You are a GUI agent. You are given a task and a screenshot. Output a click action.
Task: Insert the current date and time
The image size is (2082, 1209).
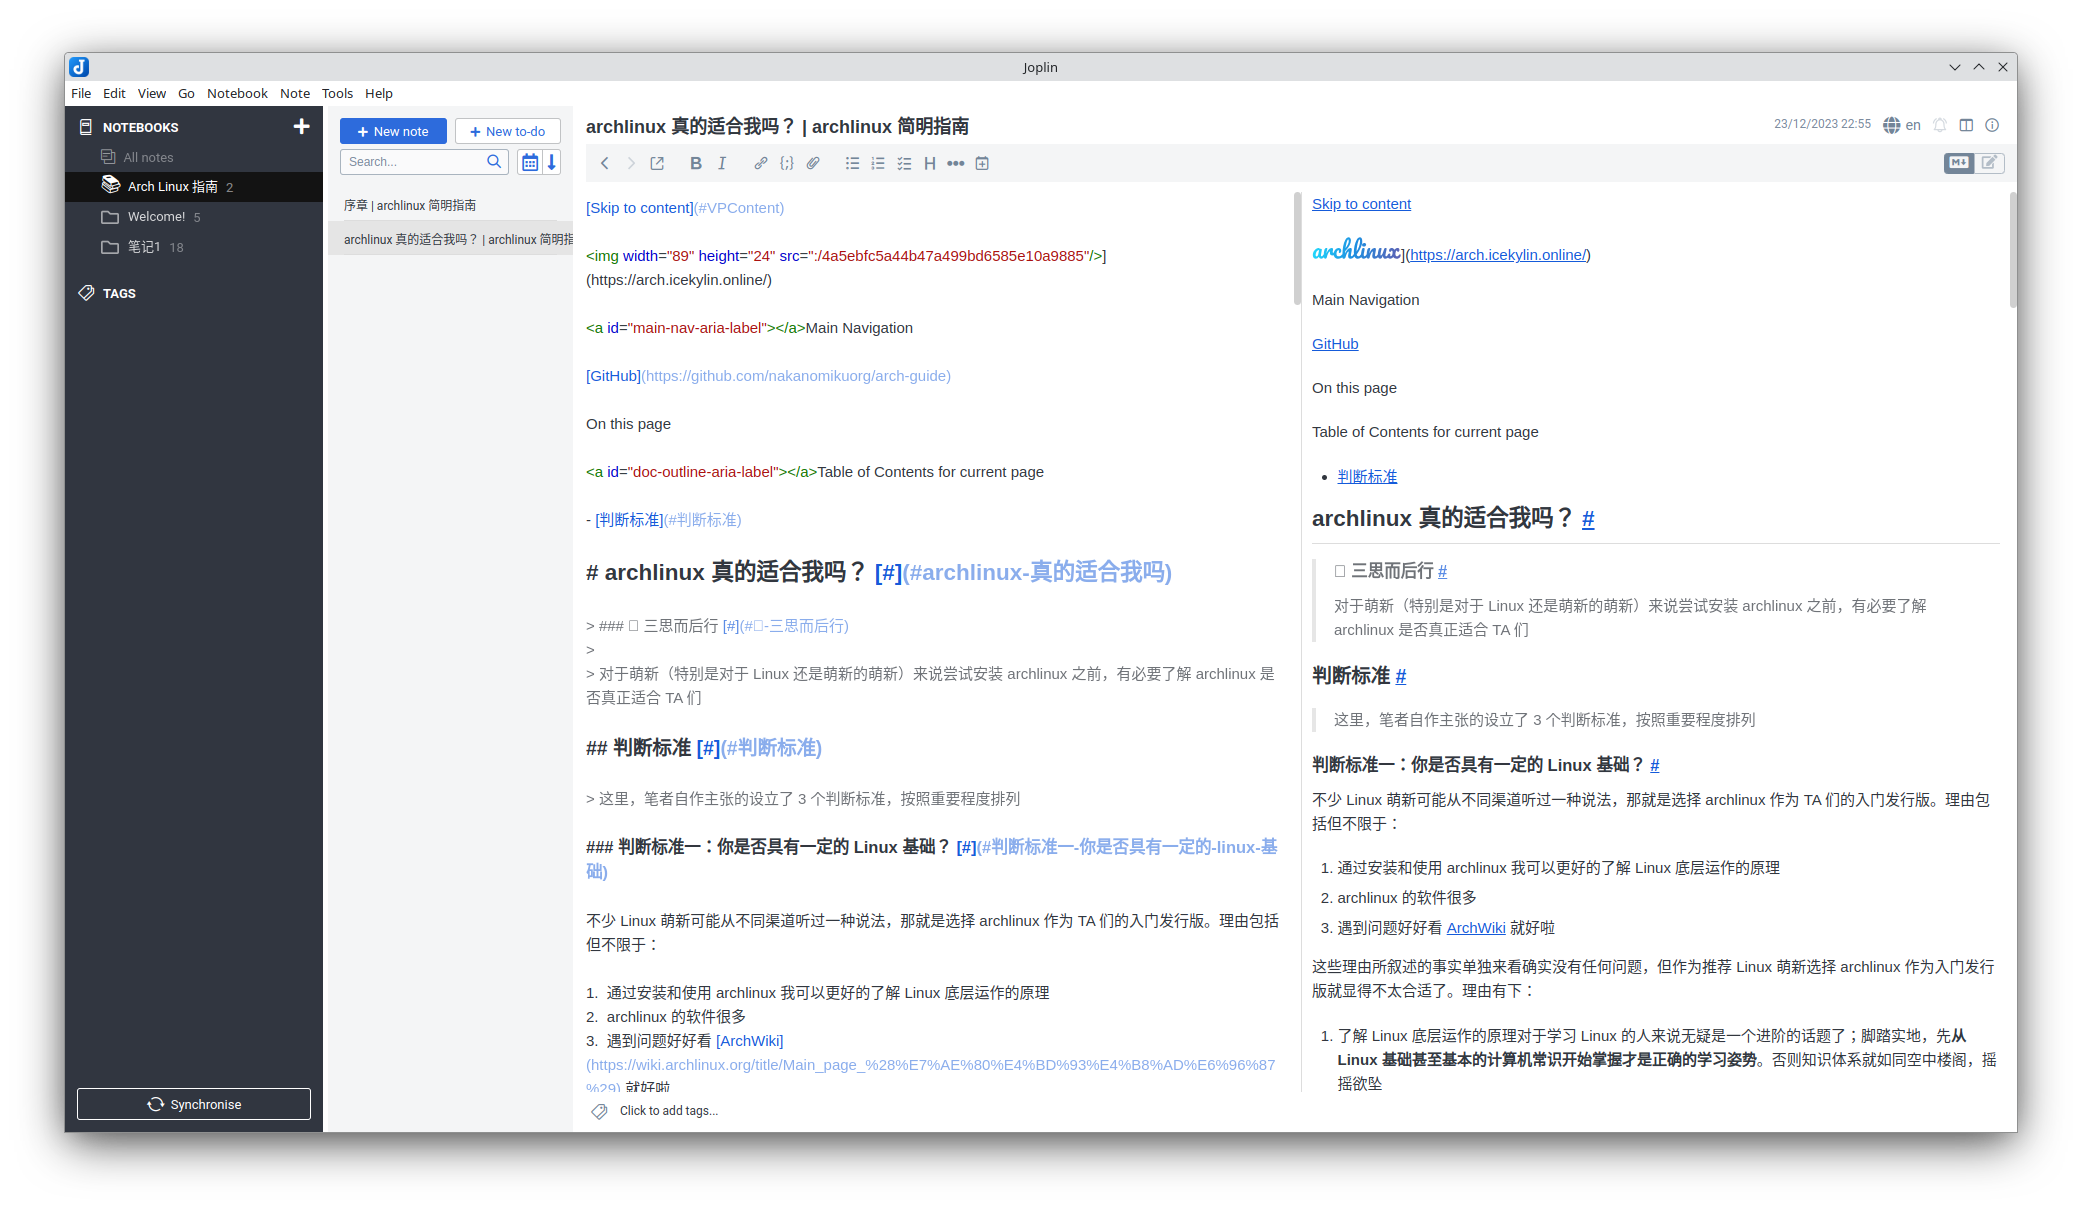point(982,163)
